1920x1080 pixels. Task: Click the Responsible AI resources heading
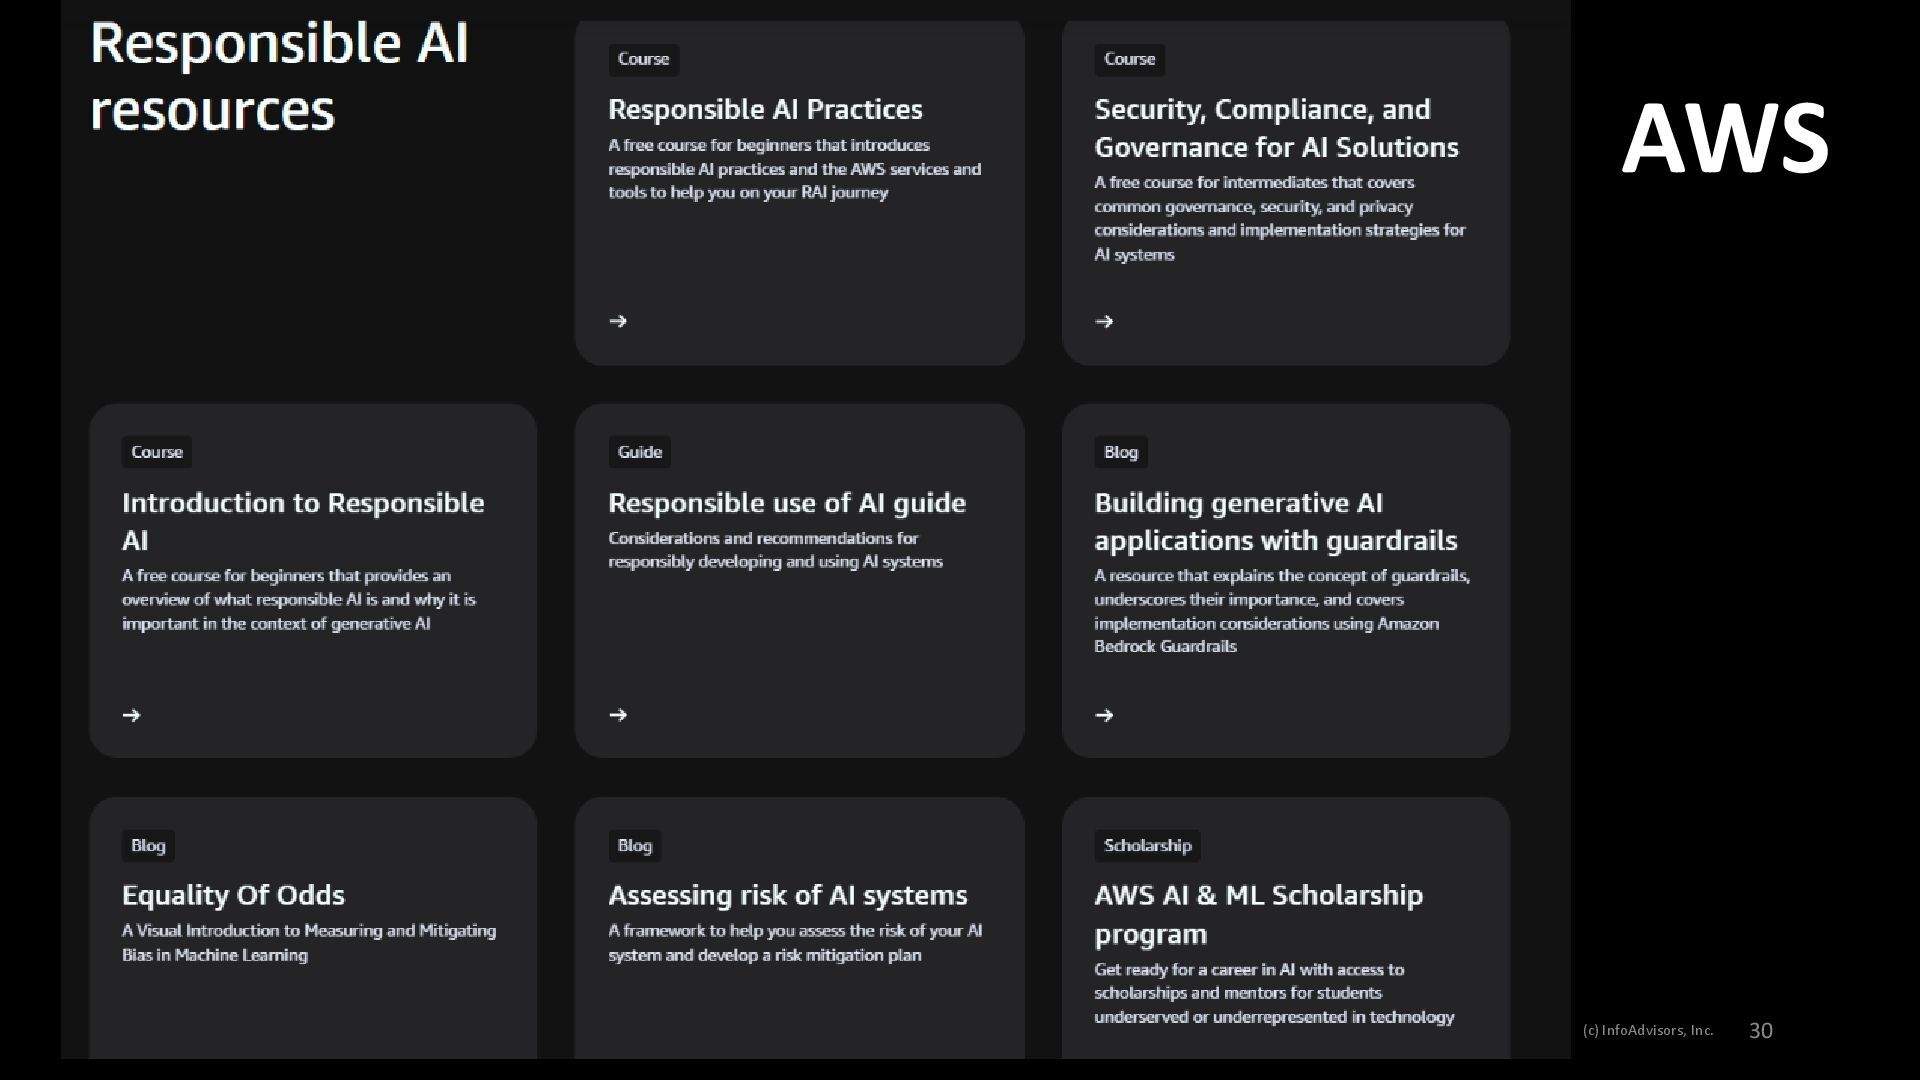(x=279, y=76)
